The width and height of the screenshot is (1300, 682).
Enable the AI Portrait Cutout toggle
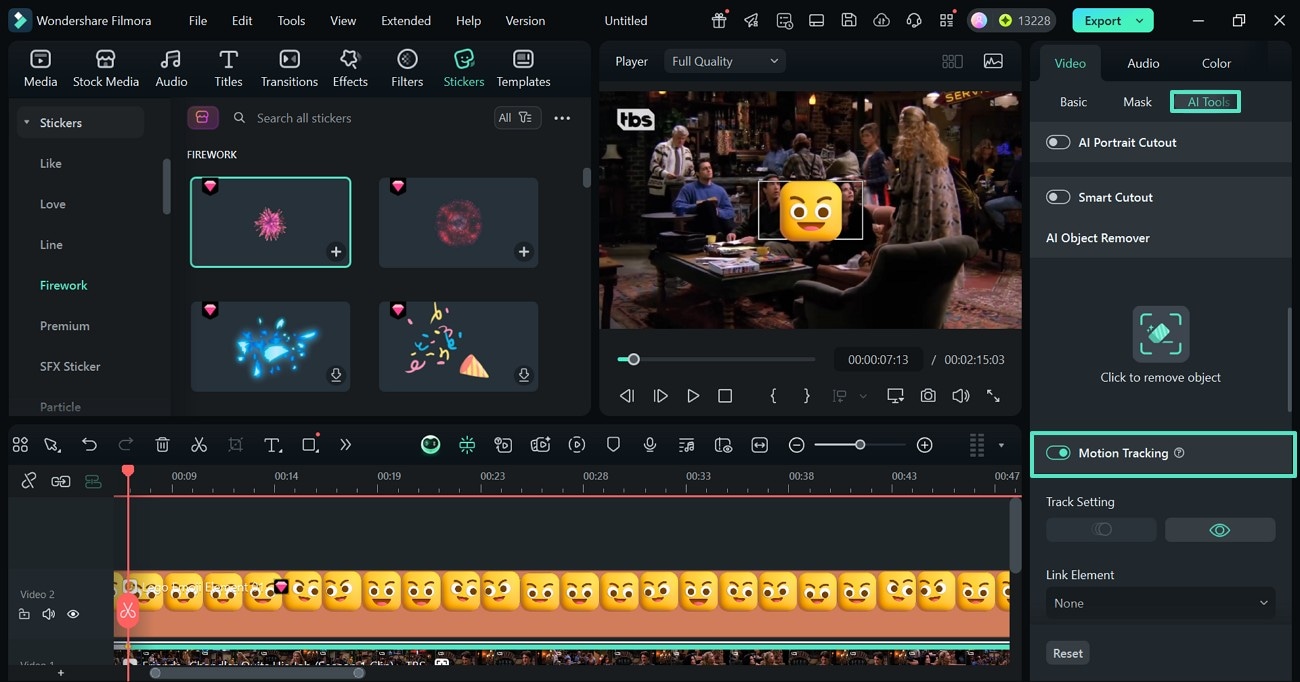coord(1057,141)
